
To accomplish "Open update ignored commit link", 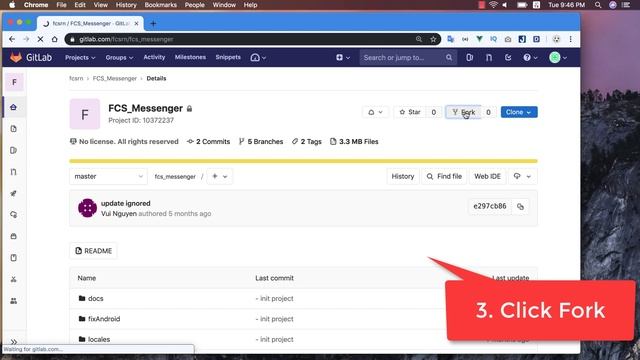I will click(126, 203).
